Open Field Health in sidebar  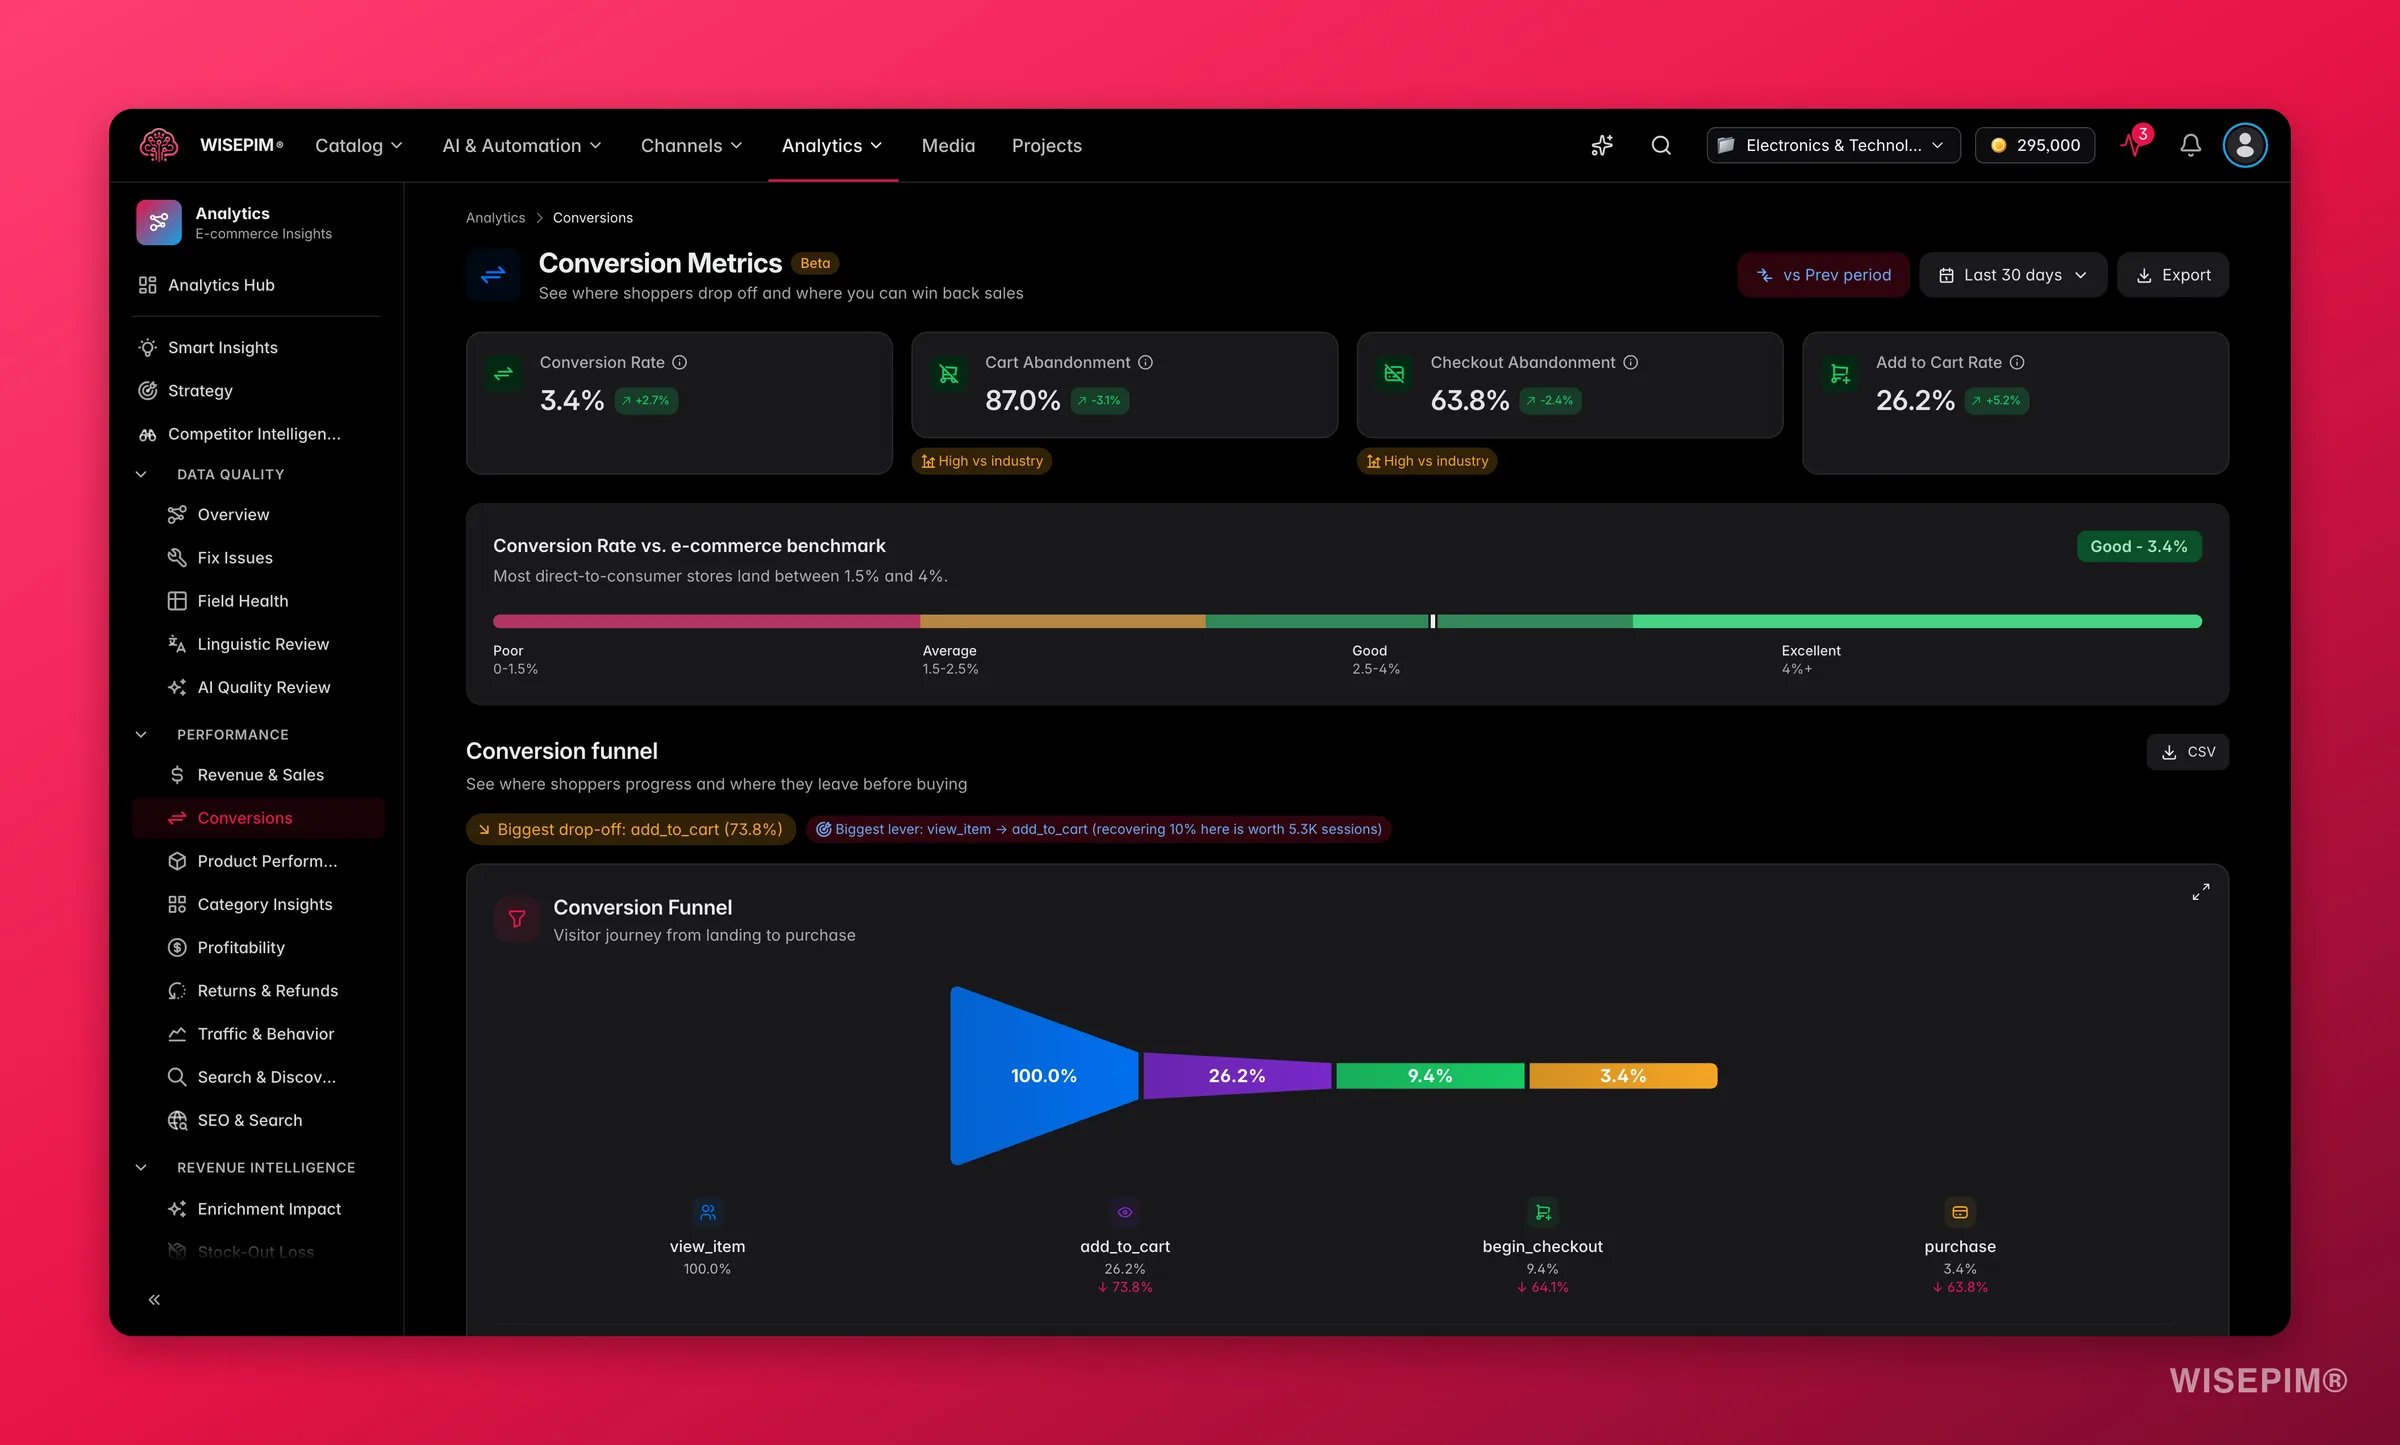[257, 601]
